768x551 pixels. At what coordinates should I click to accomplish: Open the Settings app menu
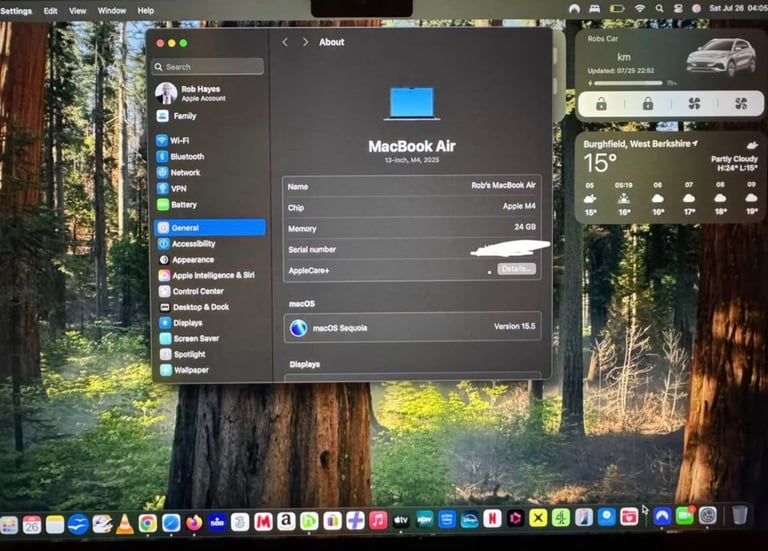point(16,10)
